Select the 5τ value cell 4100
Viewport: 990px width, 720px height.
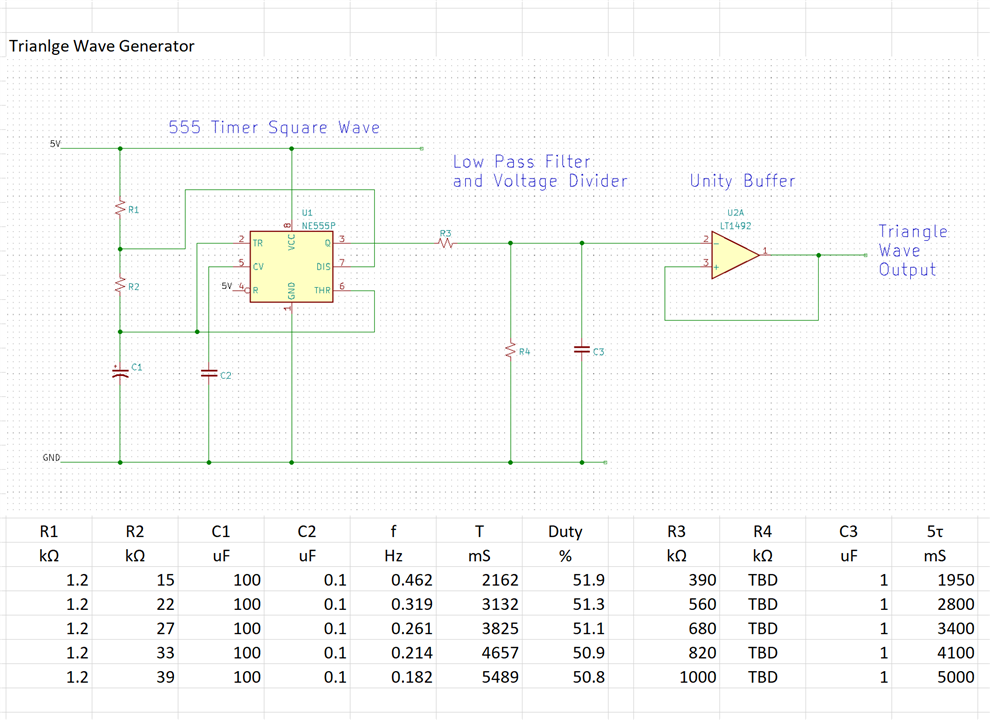(x=934, y=652)
